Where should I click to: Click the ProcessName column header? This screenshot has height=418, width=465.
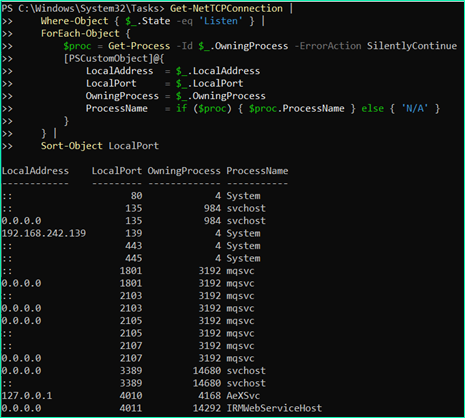click(257, 171)
